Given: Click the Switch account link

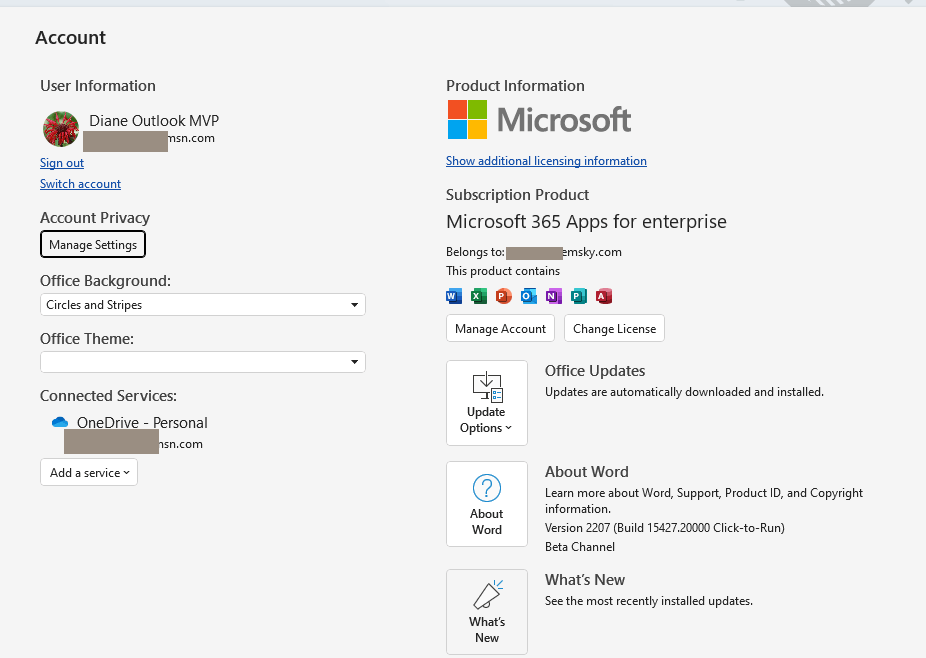Looking at the screenshot, I should pyautogui.click(x=80, y=184).
